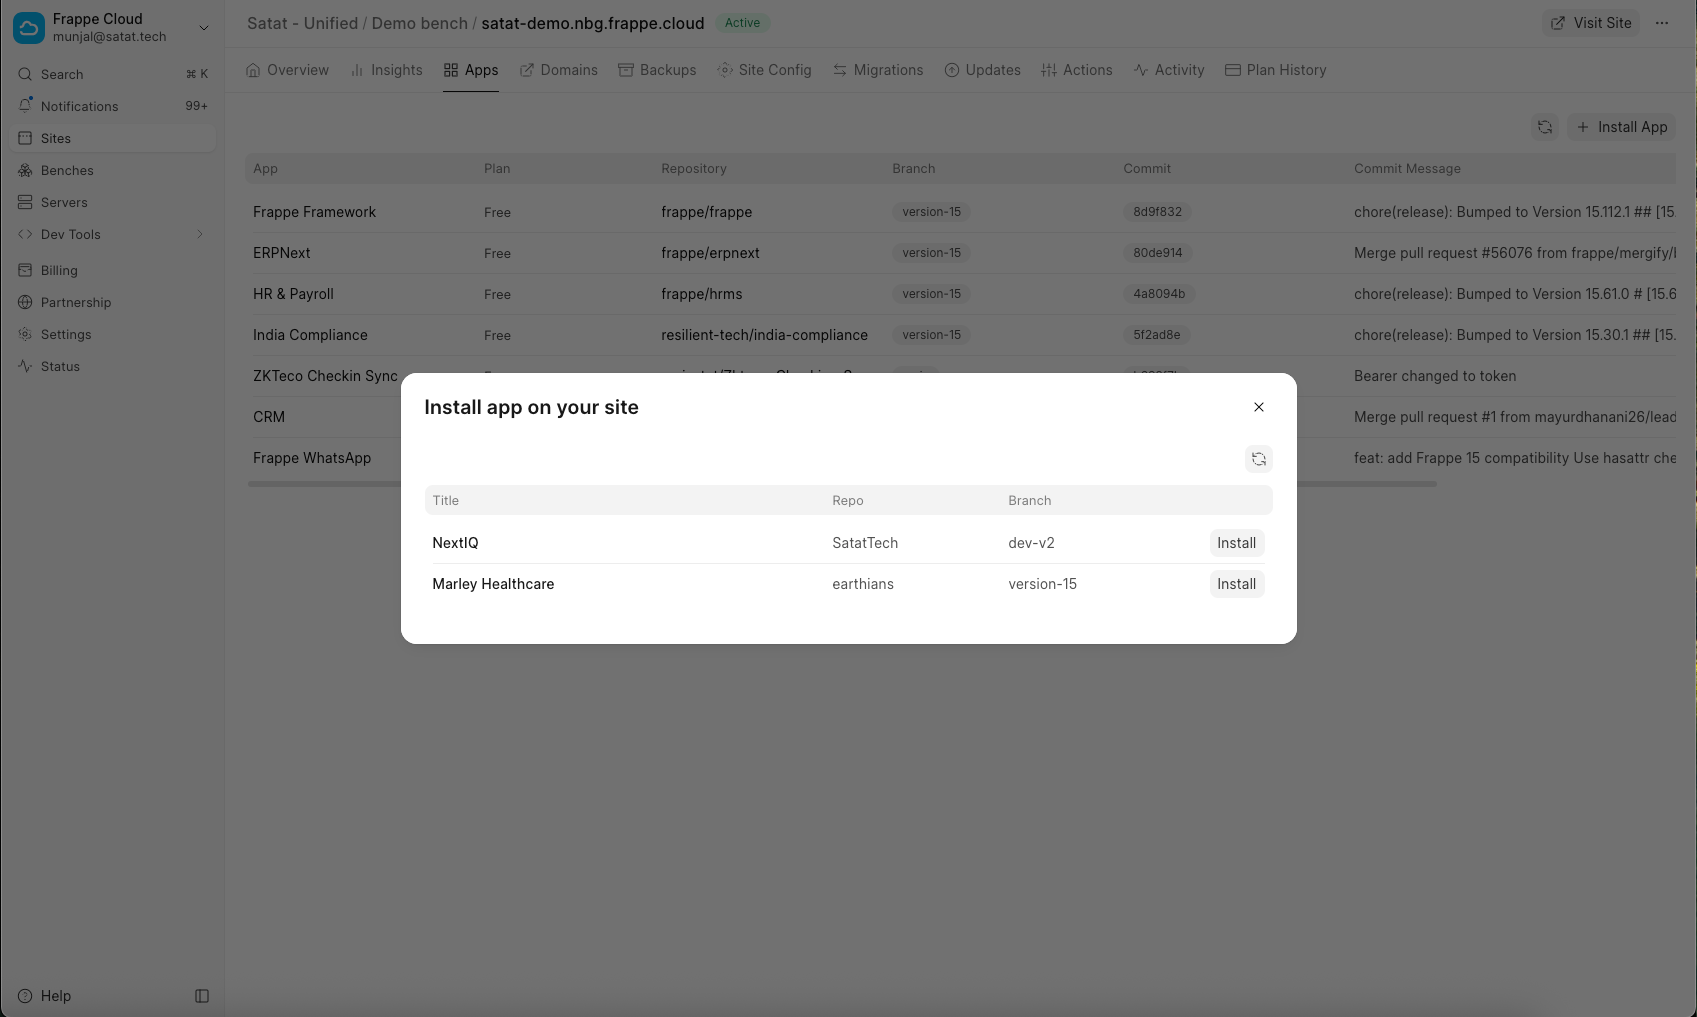Open Status page in sidebar
1697x1017 pixels.
[x=112, y=366]
